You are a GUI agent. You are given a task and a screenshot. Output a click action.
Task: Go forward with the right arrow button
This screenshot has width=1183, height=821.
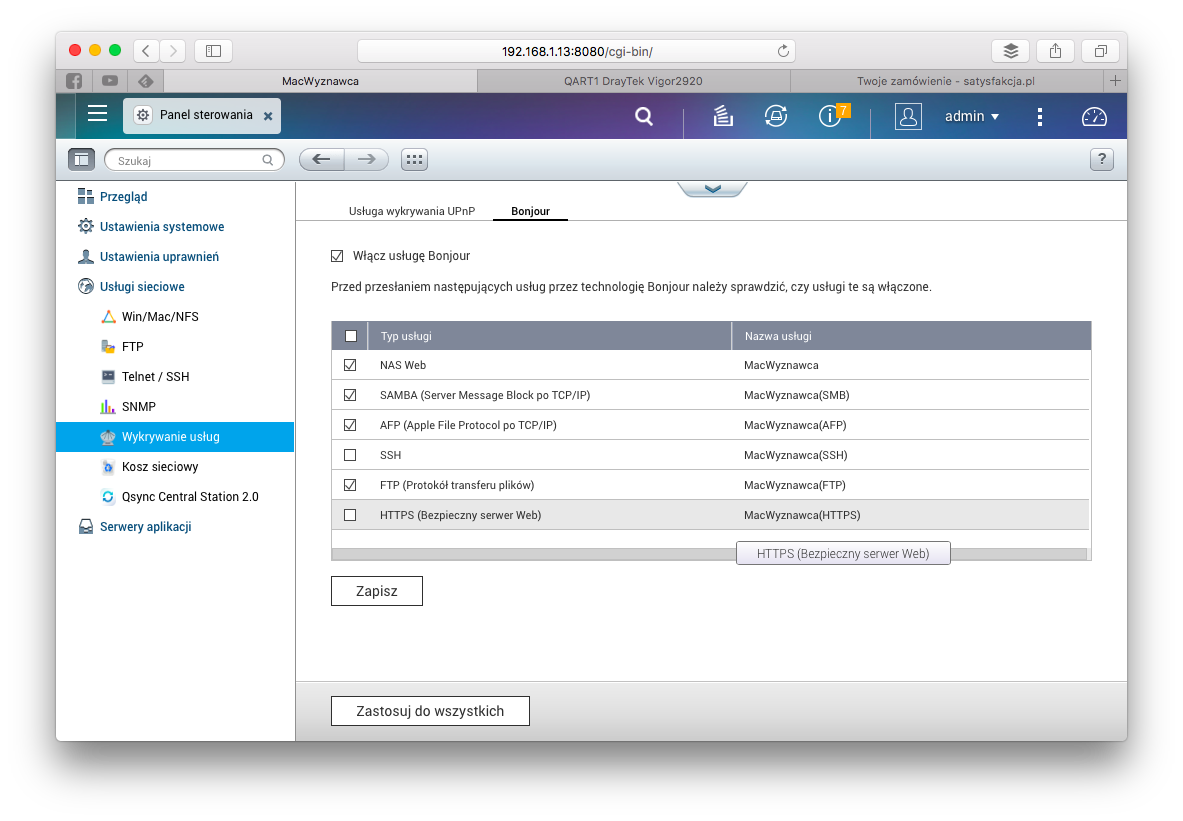(367, 159)
